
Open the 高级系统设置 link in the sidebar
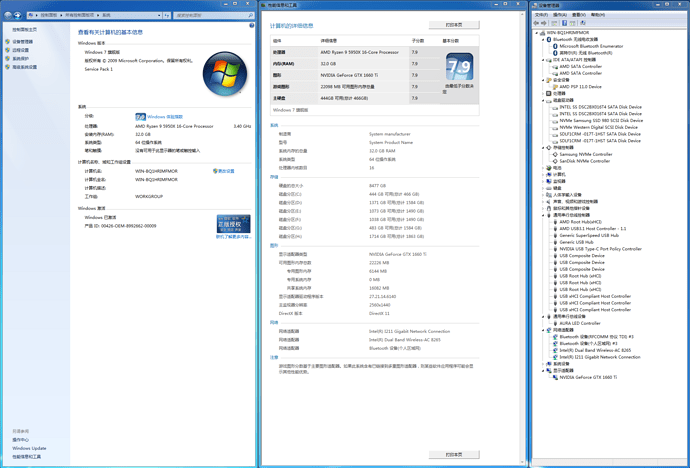25,67
